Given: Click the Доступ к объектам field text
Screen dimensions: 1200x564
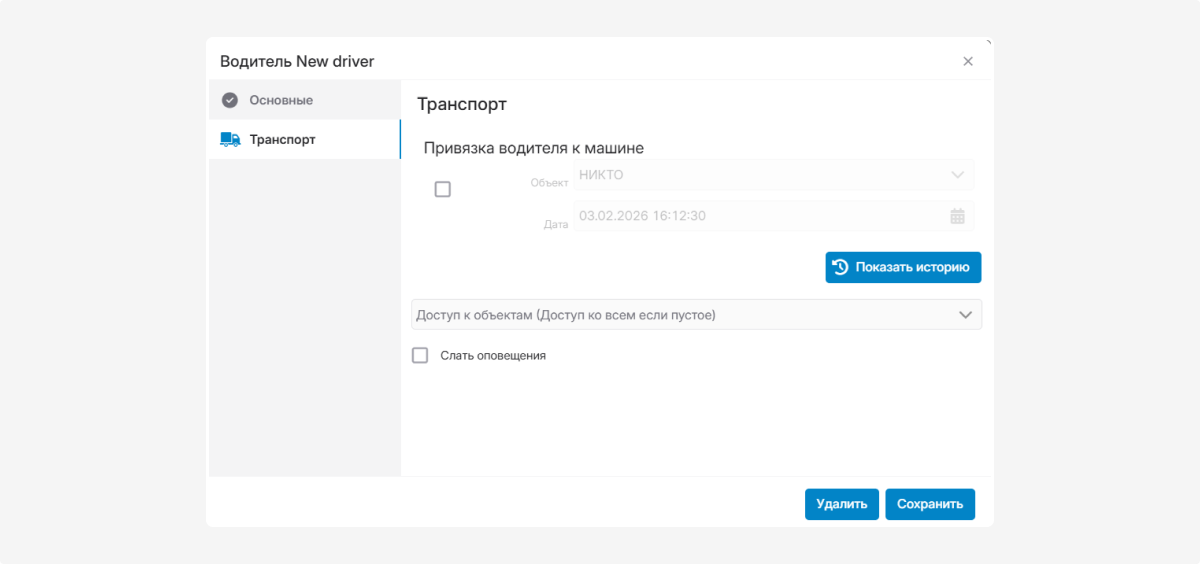Looking at the screenshot, I should point(566,315).
